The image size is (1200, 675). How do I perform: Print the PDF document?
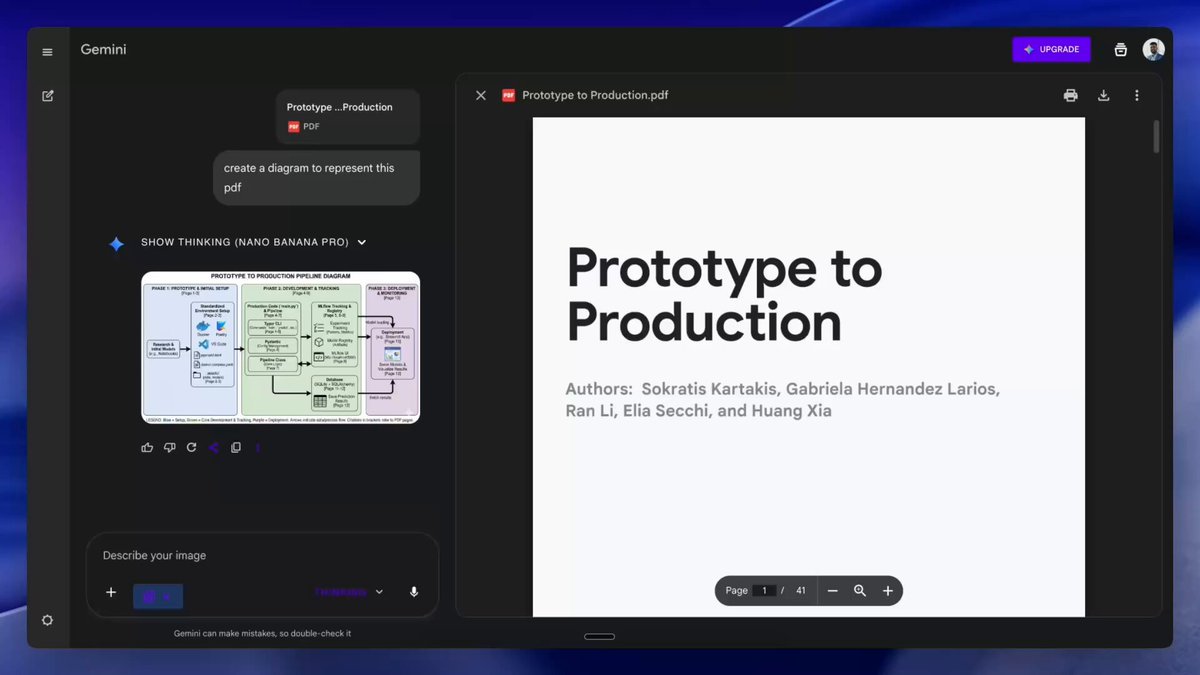1071,95
